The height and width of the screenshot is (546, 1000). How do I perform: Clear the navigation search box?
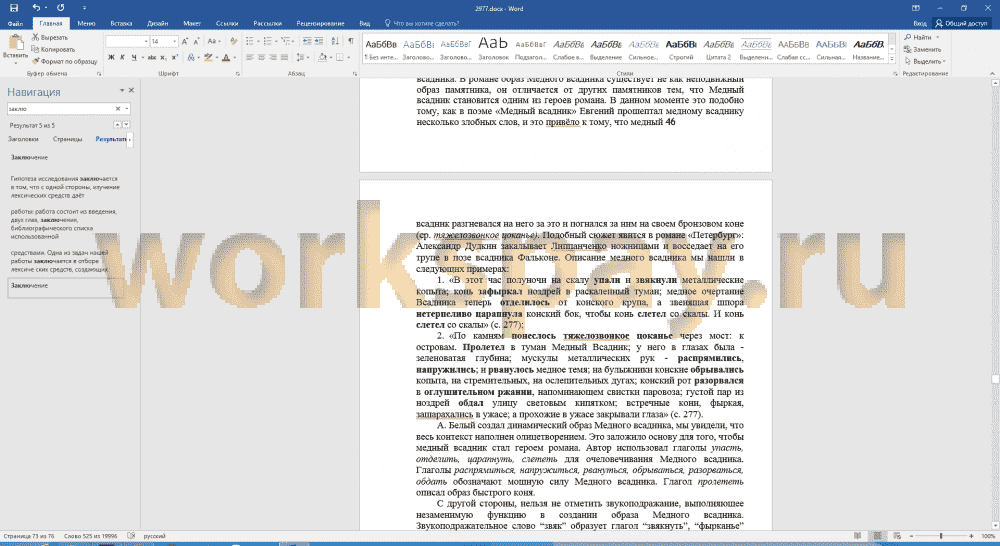tap(118, 109)
